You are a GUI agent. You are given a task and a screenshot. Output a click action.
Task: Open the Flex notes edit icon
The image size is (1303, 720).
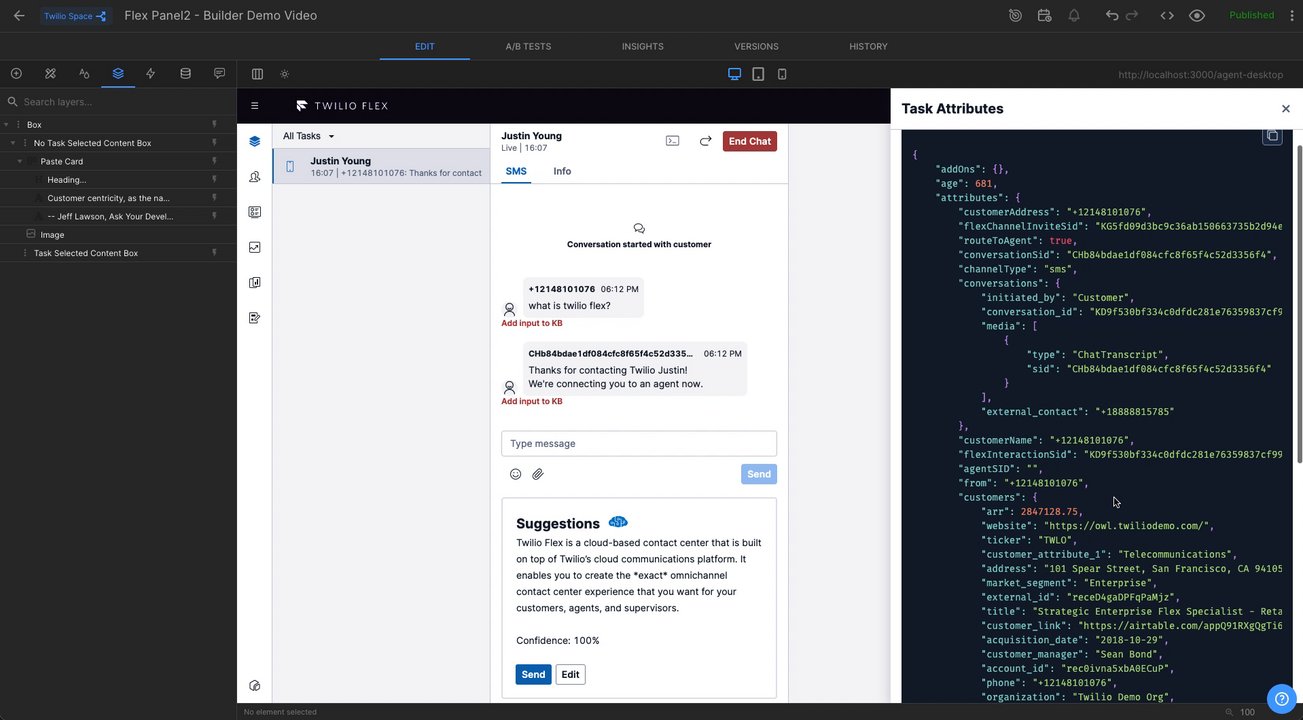coord(254,318)
